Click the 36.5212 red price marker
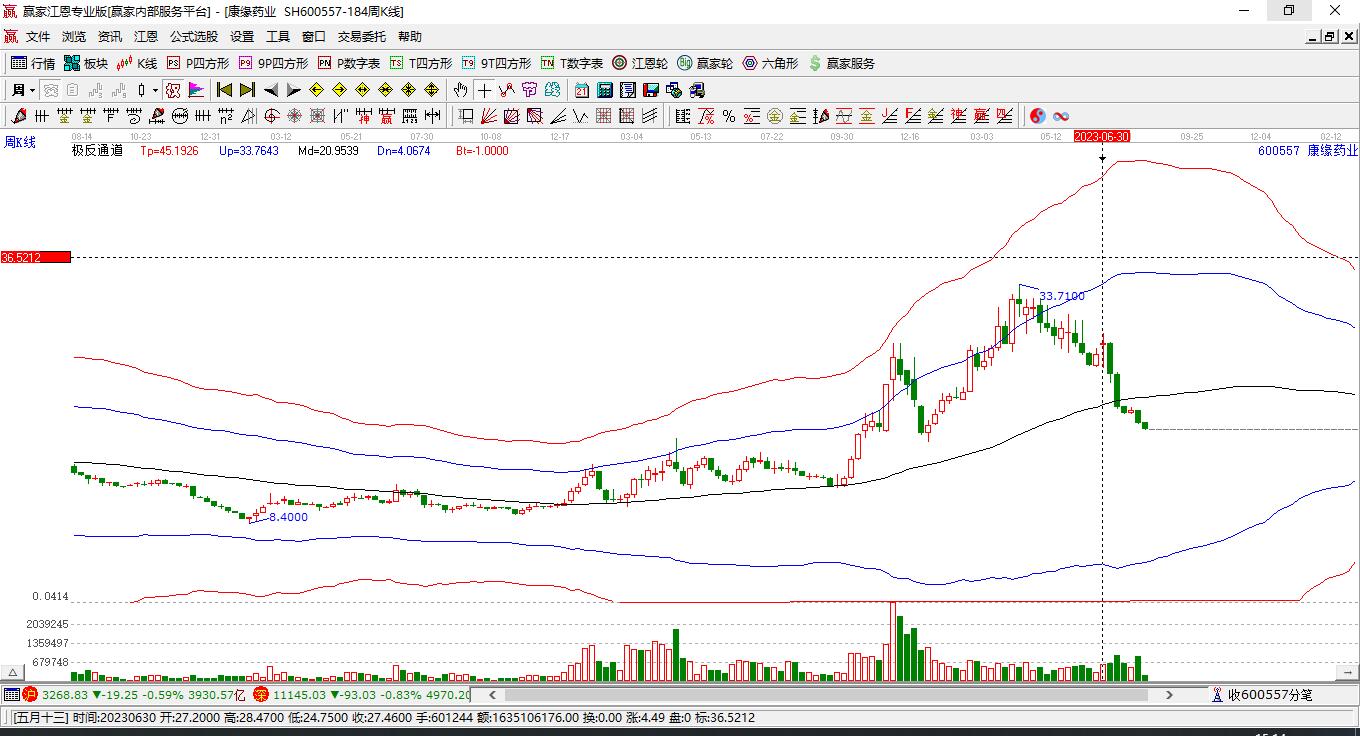This screenshot has width=1360, height=736. (x=36, y=257)
